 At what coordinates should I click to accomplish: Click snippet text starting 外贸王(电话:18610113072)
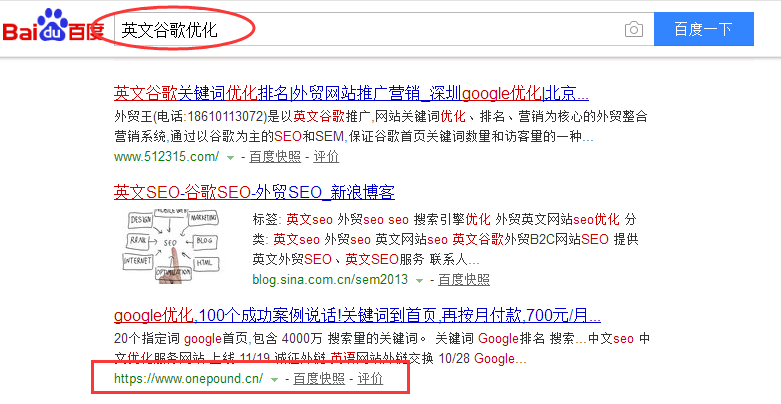coord(381,127)
